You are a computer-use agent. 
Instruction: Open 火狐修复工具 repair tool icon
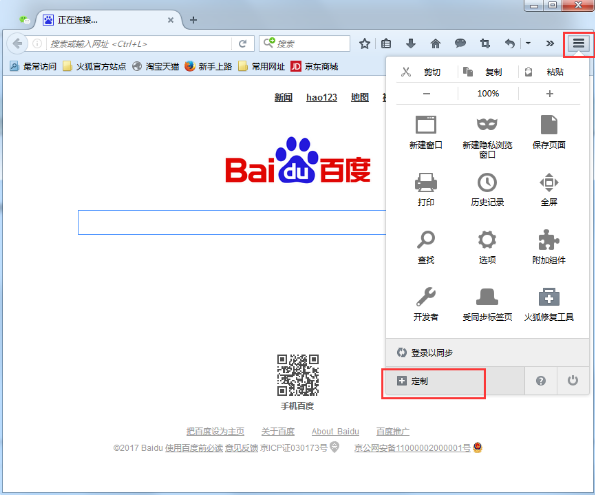(x=549, y=297)
